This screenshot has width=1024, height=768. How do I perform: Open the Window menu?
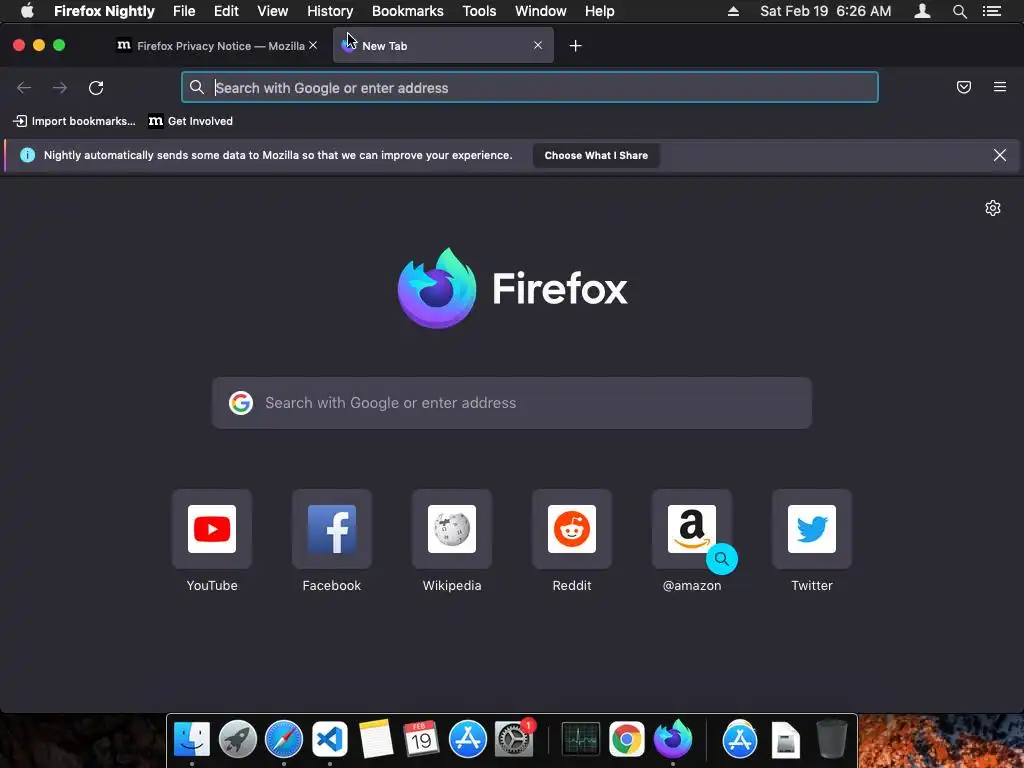point(541,11)
